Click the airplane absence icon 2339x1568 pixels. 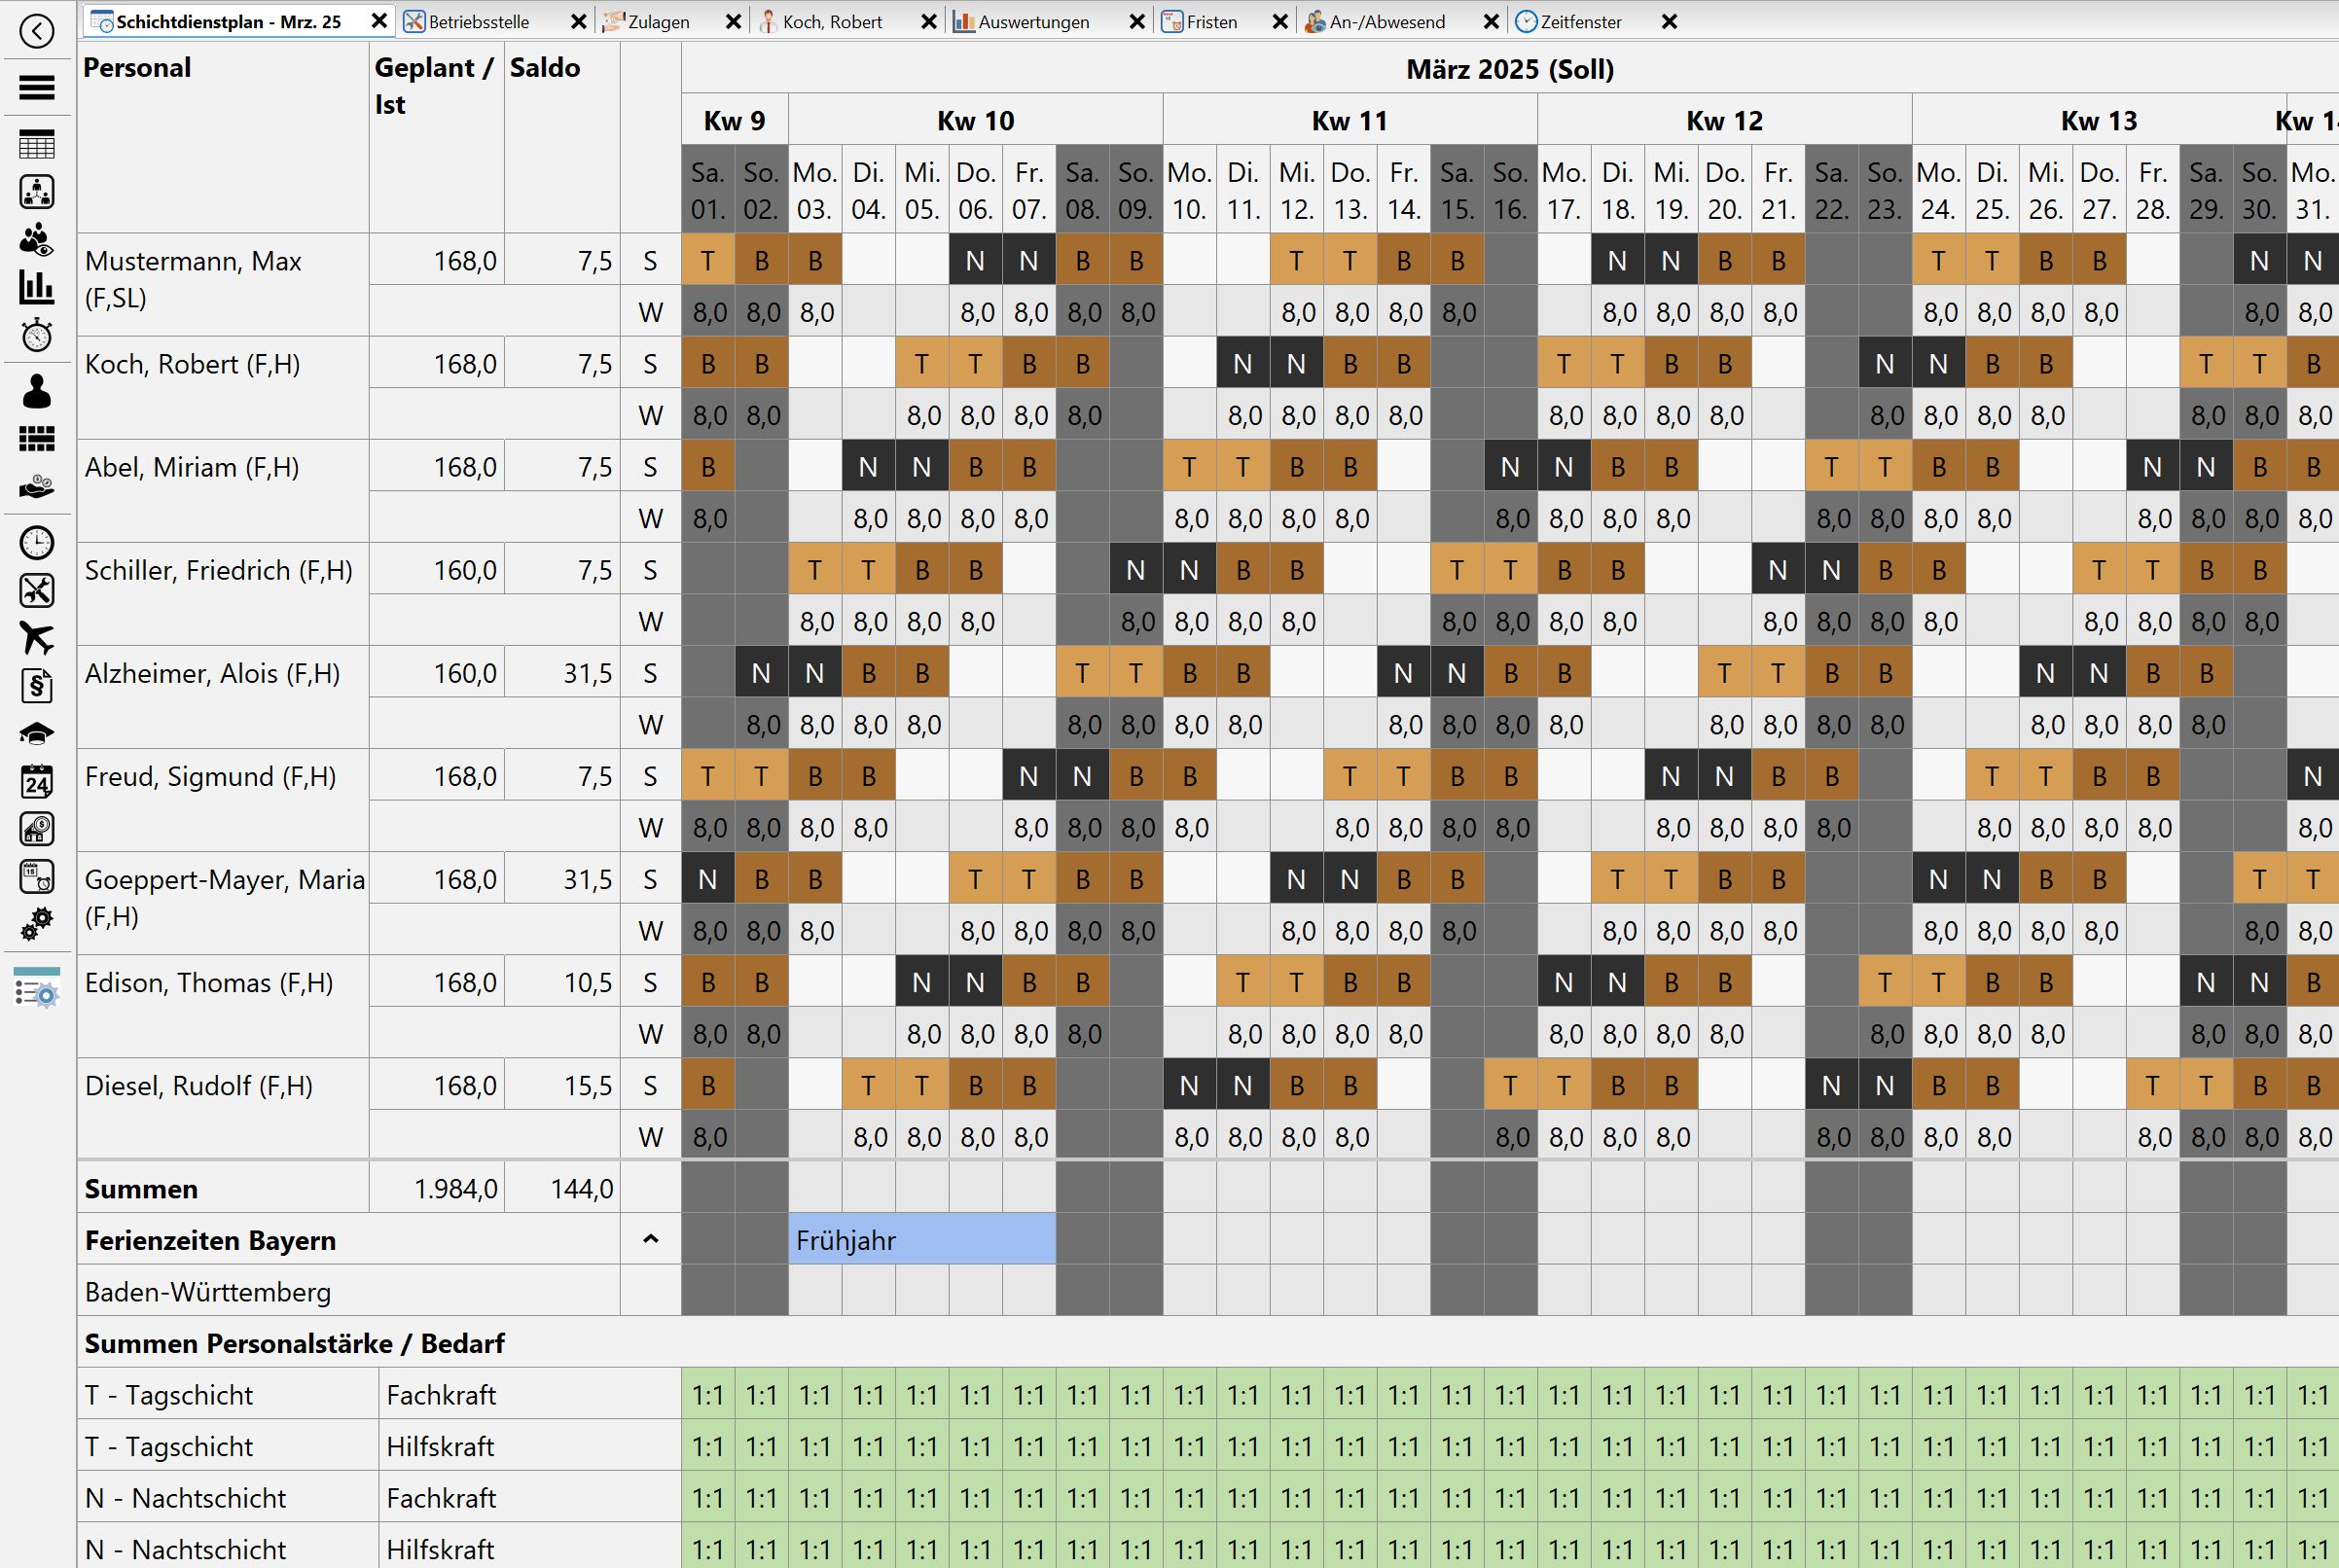(37, 637)
